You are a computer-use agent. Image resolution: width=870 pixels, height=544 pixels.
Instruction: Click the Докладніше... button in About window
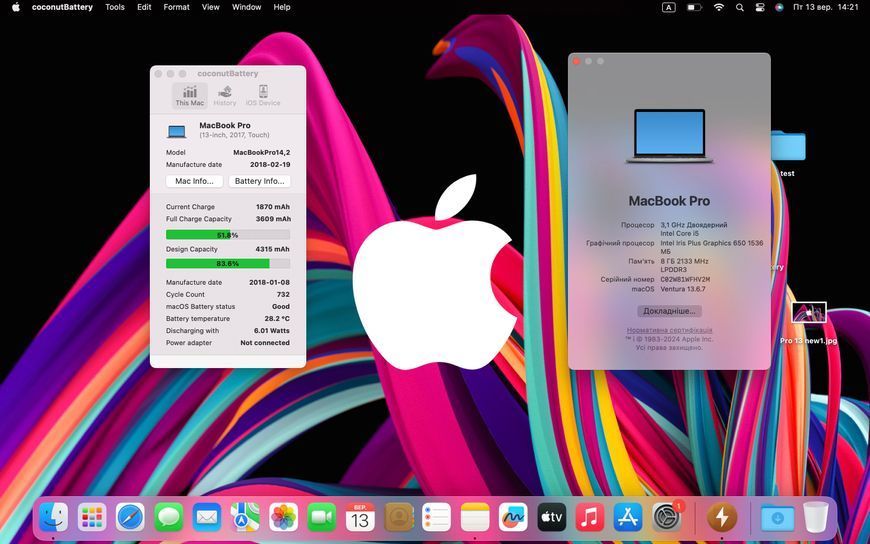click(669, 311)
